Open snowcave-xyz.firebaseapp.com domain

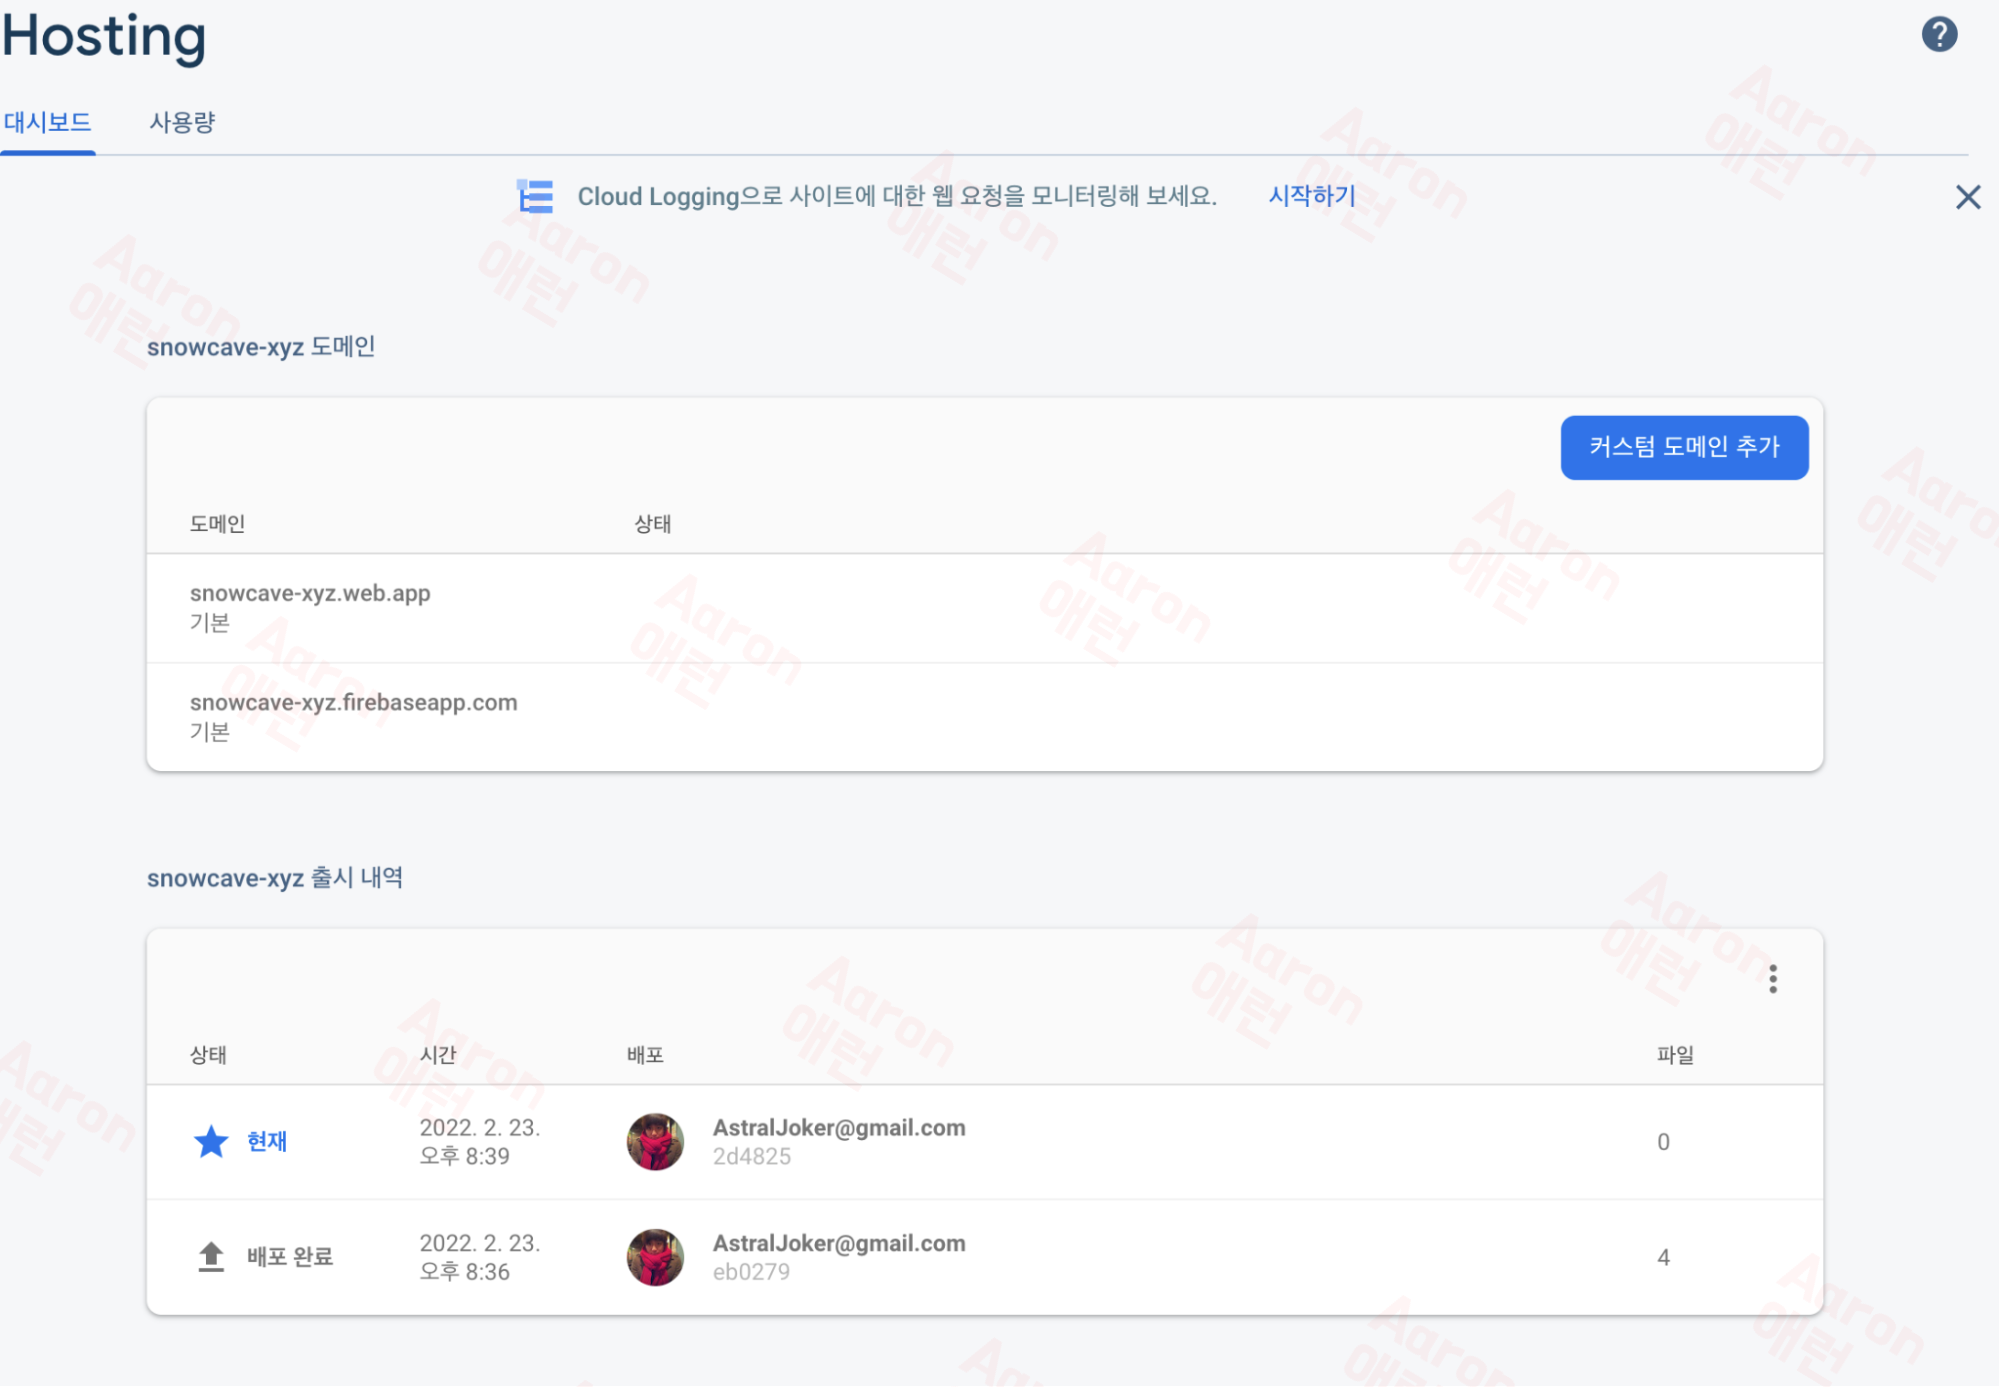pyautogui.click(x=353, y=702)
